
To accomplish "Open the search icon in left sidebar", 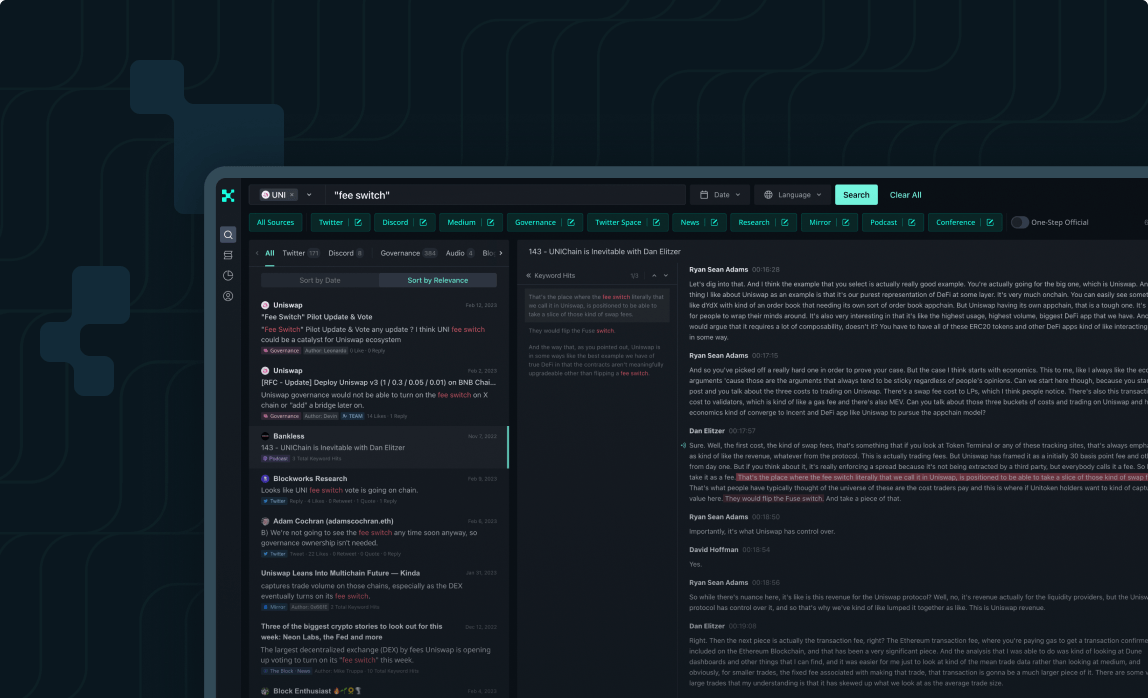I will tap(228, 235).
